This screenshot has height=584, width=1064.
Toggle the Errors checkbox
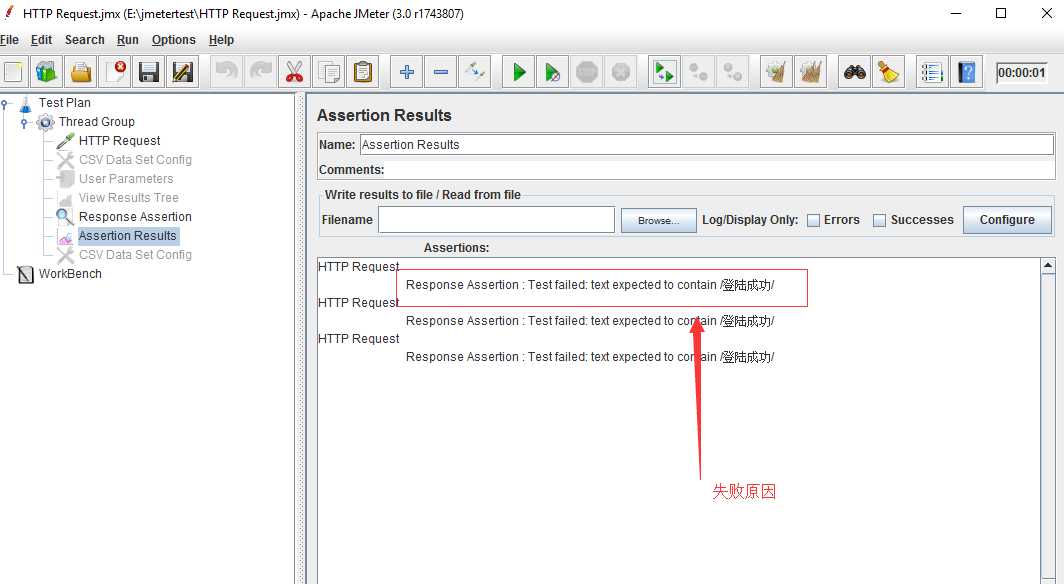point(814,220)
